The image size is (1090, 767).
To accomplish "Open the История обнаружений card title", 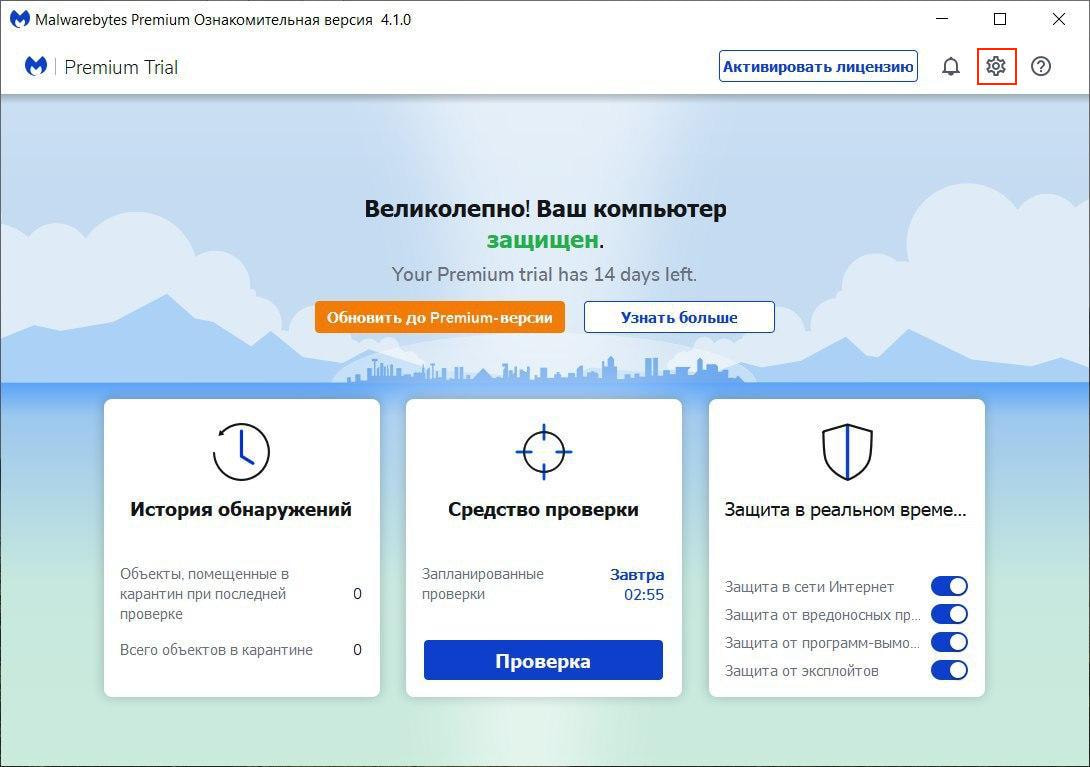I will pos(241,509).
